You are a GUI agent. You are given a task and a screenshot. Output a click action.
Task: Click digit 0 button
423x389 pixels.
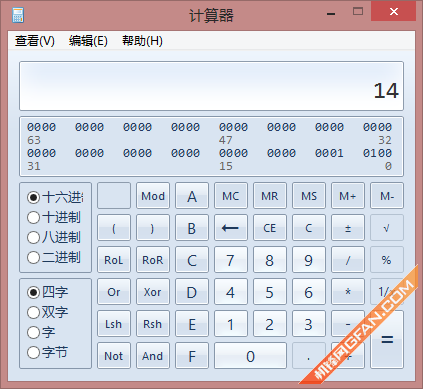pos(250,356)
